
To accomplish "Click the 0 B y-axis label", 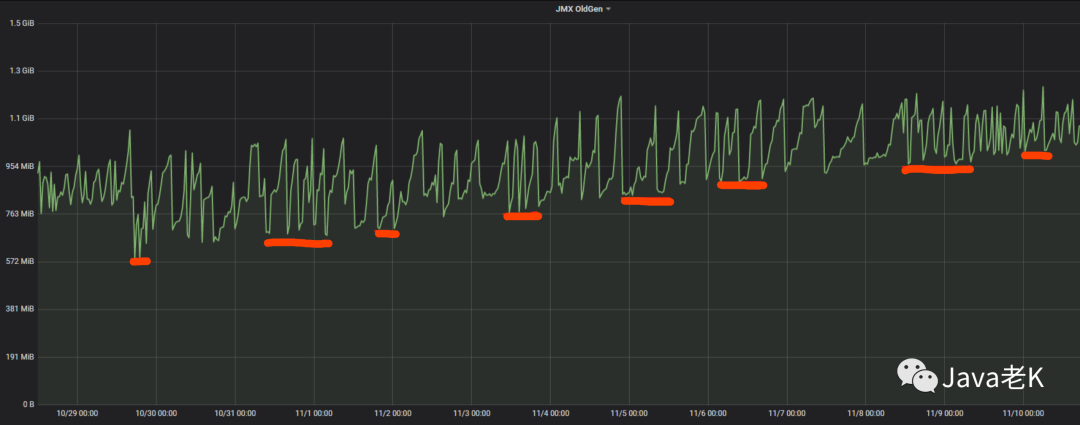I will pos(28,404).
